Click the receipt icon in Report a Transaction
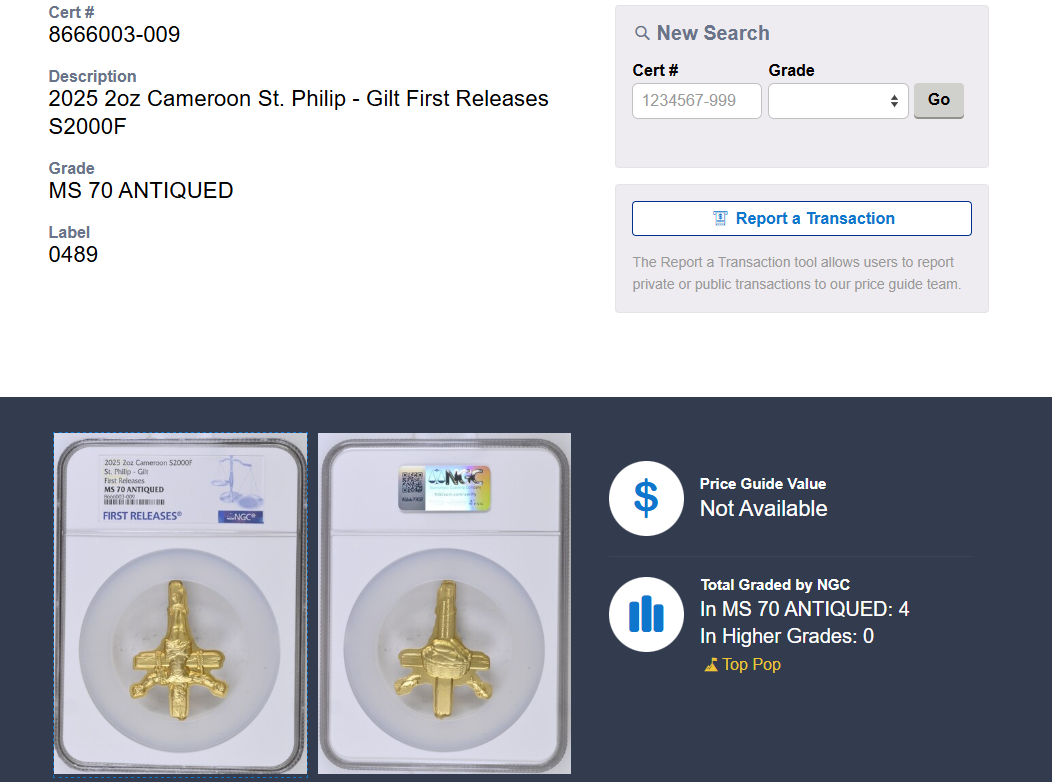 tap(720, 219)
